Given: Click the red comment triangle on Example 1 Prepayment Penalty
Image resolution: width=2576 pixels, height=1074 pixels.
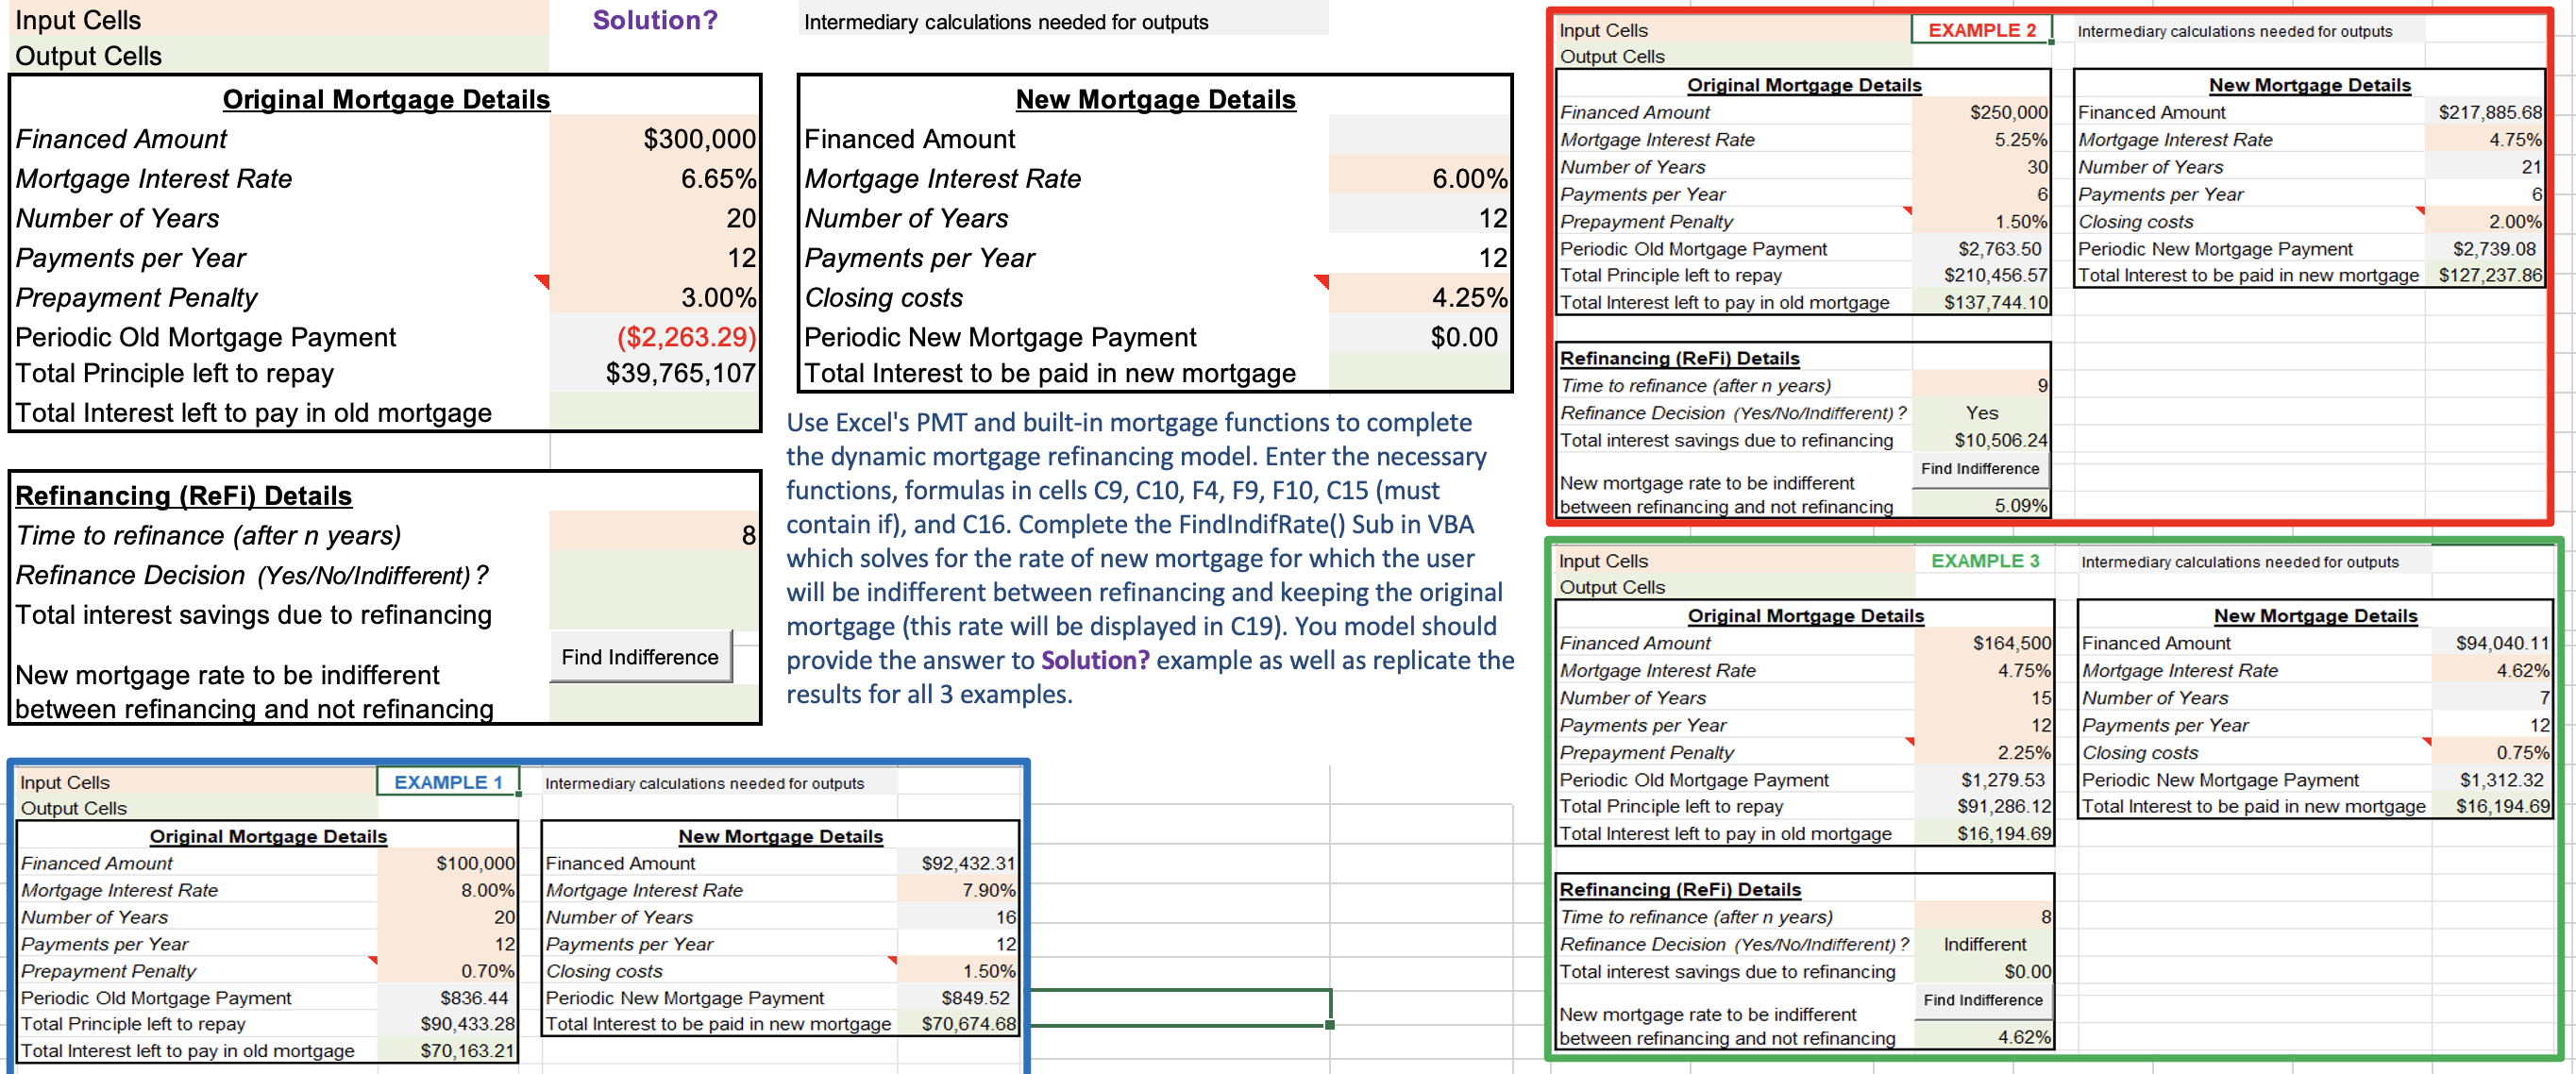Looking at the screenshot, I should point(372,960).
